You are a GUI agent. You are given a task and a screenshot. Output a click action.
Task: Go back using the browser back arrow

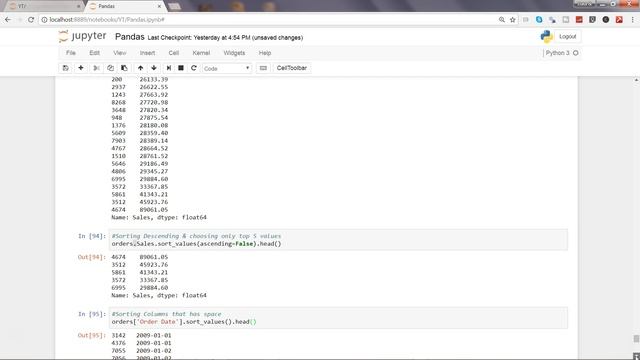pyautogui.click(x=8, y=20)
